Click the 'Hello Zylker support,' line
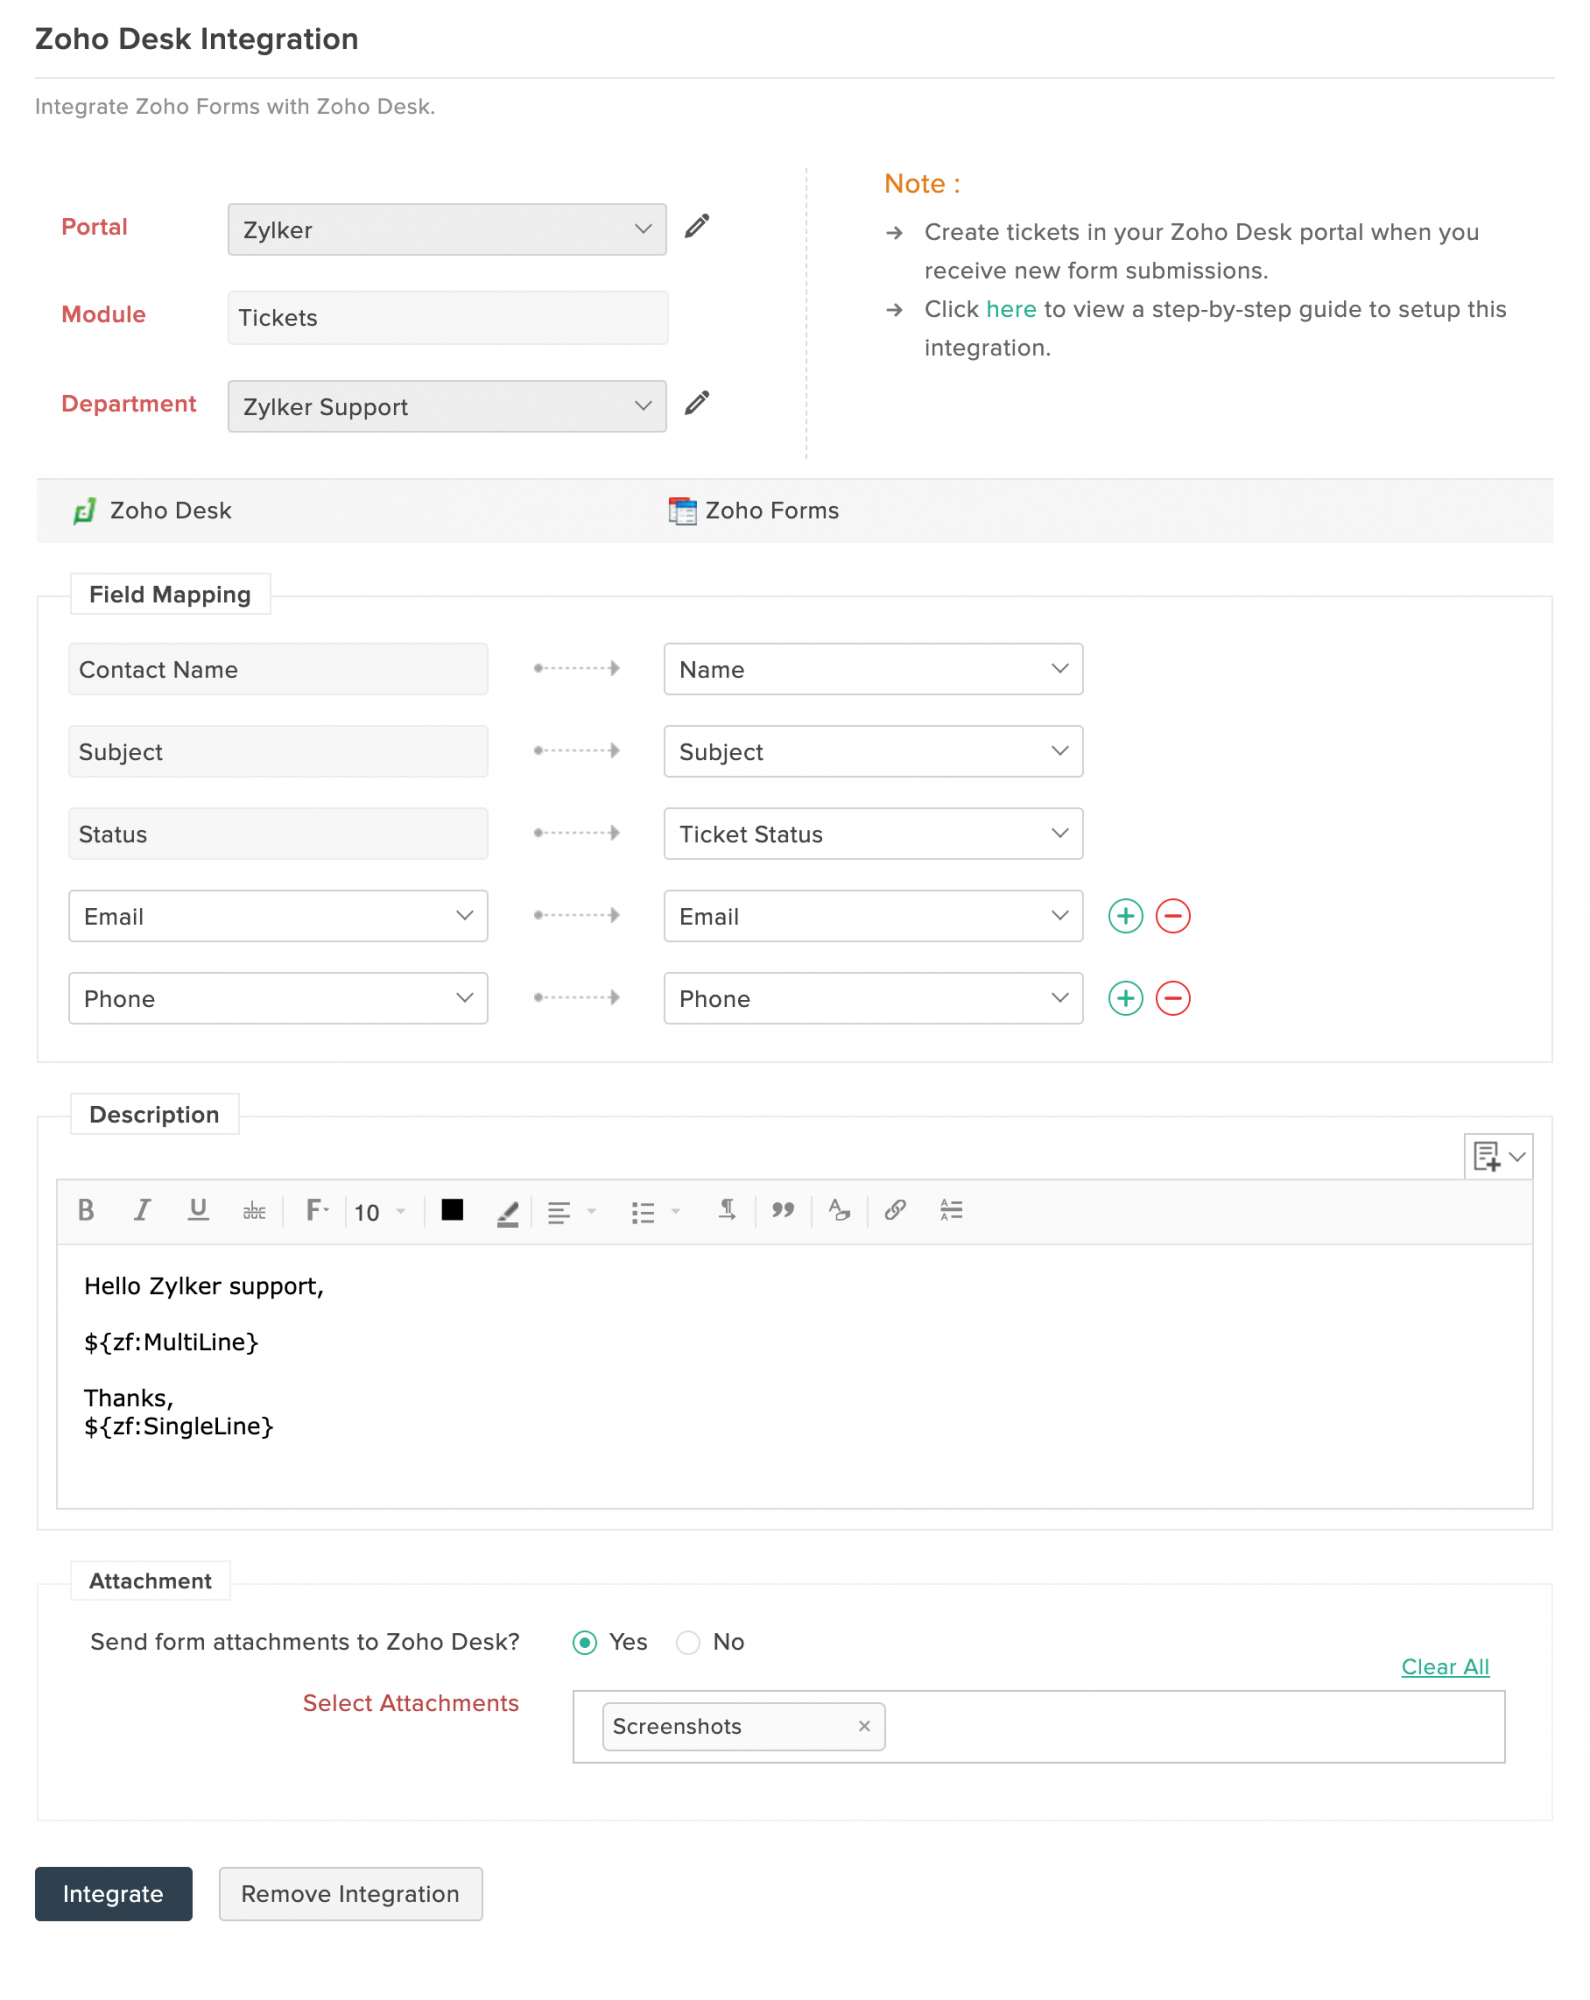1590x2000 pixels. 204,1286
